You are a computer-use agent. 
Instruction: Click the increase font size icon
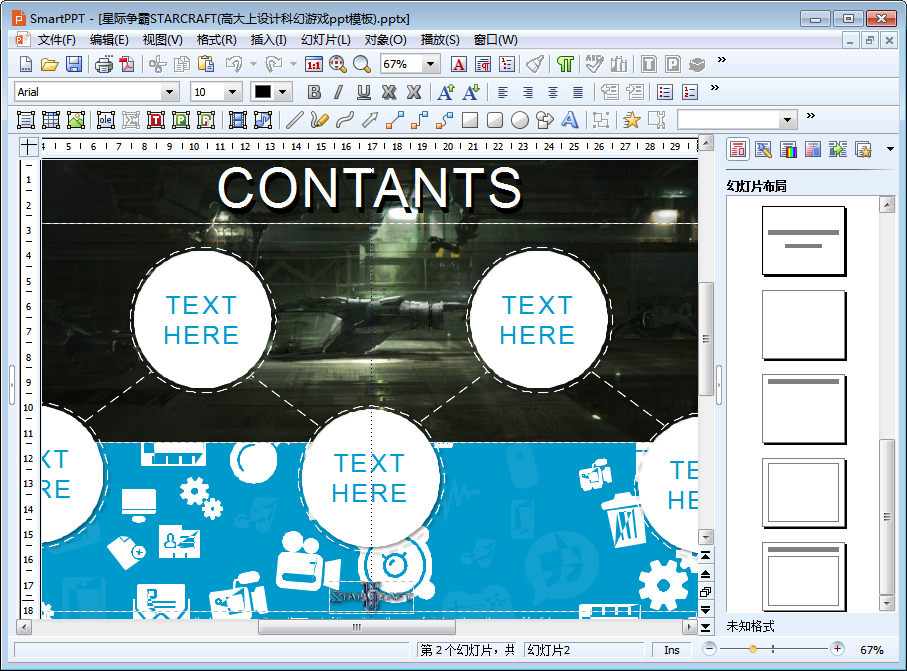point(446,92)
